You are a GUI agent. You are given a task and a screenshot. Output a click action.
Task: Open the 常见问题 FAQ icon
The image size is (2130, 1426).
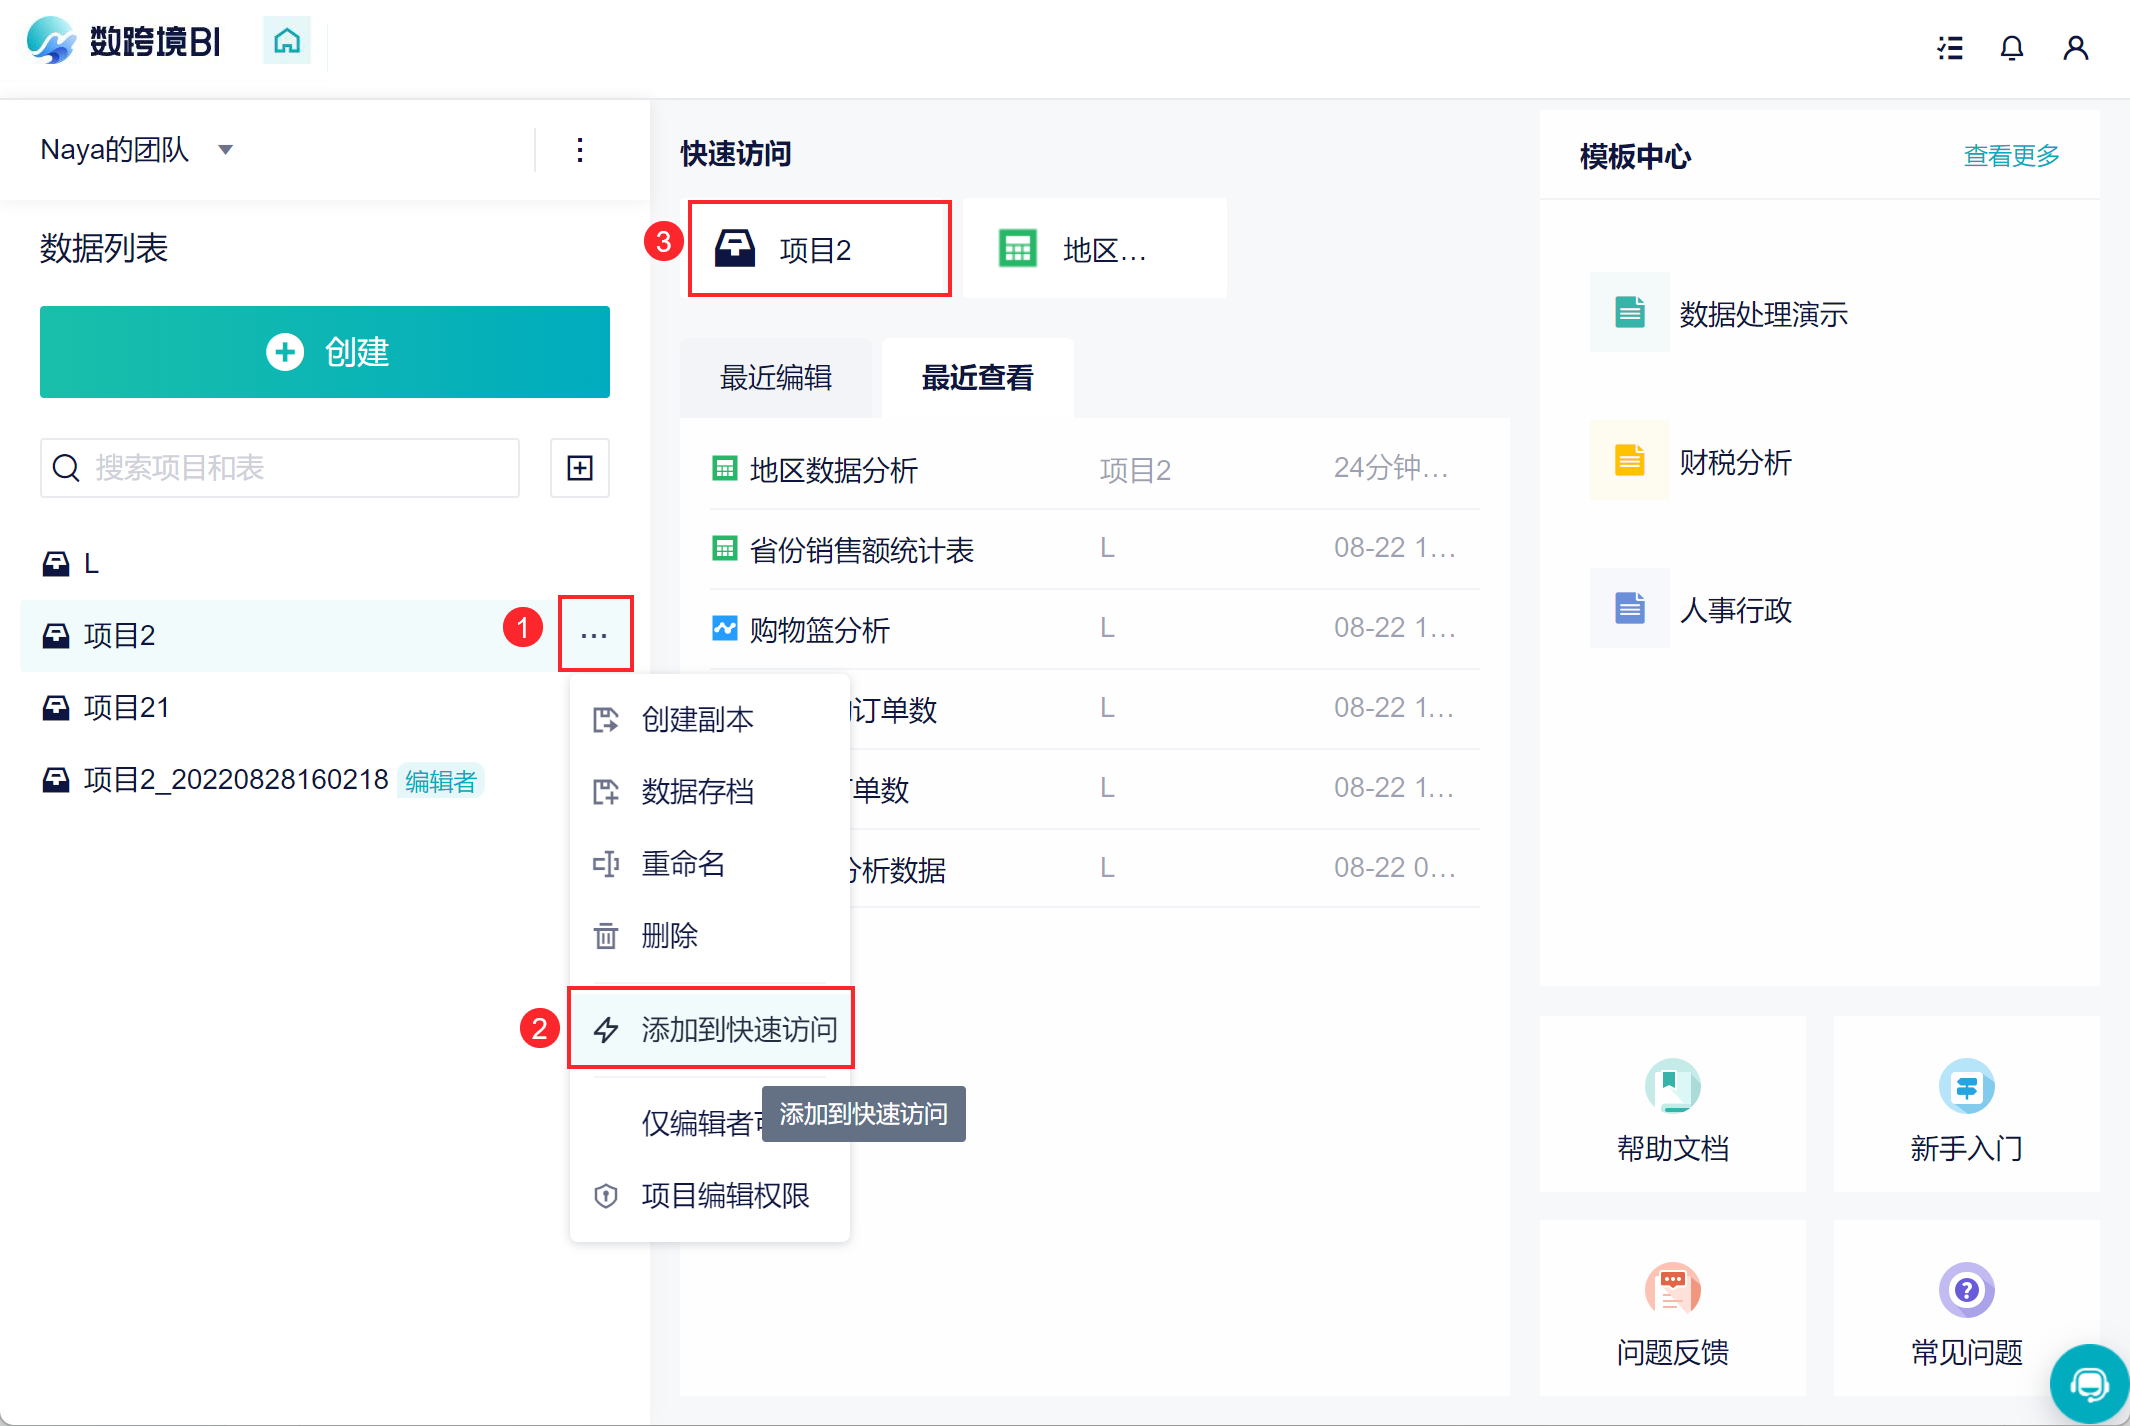pos(1965,1291)
